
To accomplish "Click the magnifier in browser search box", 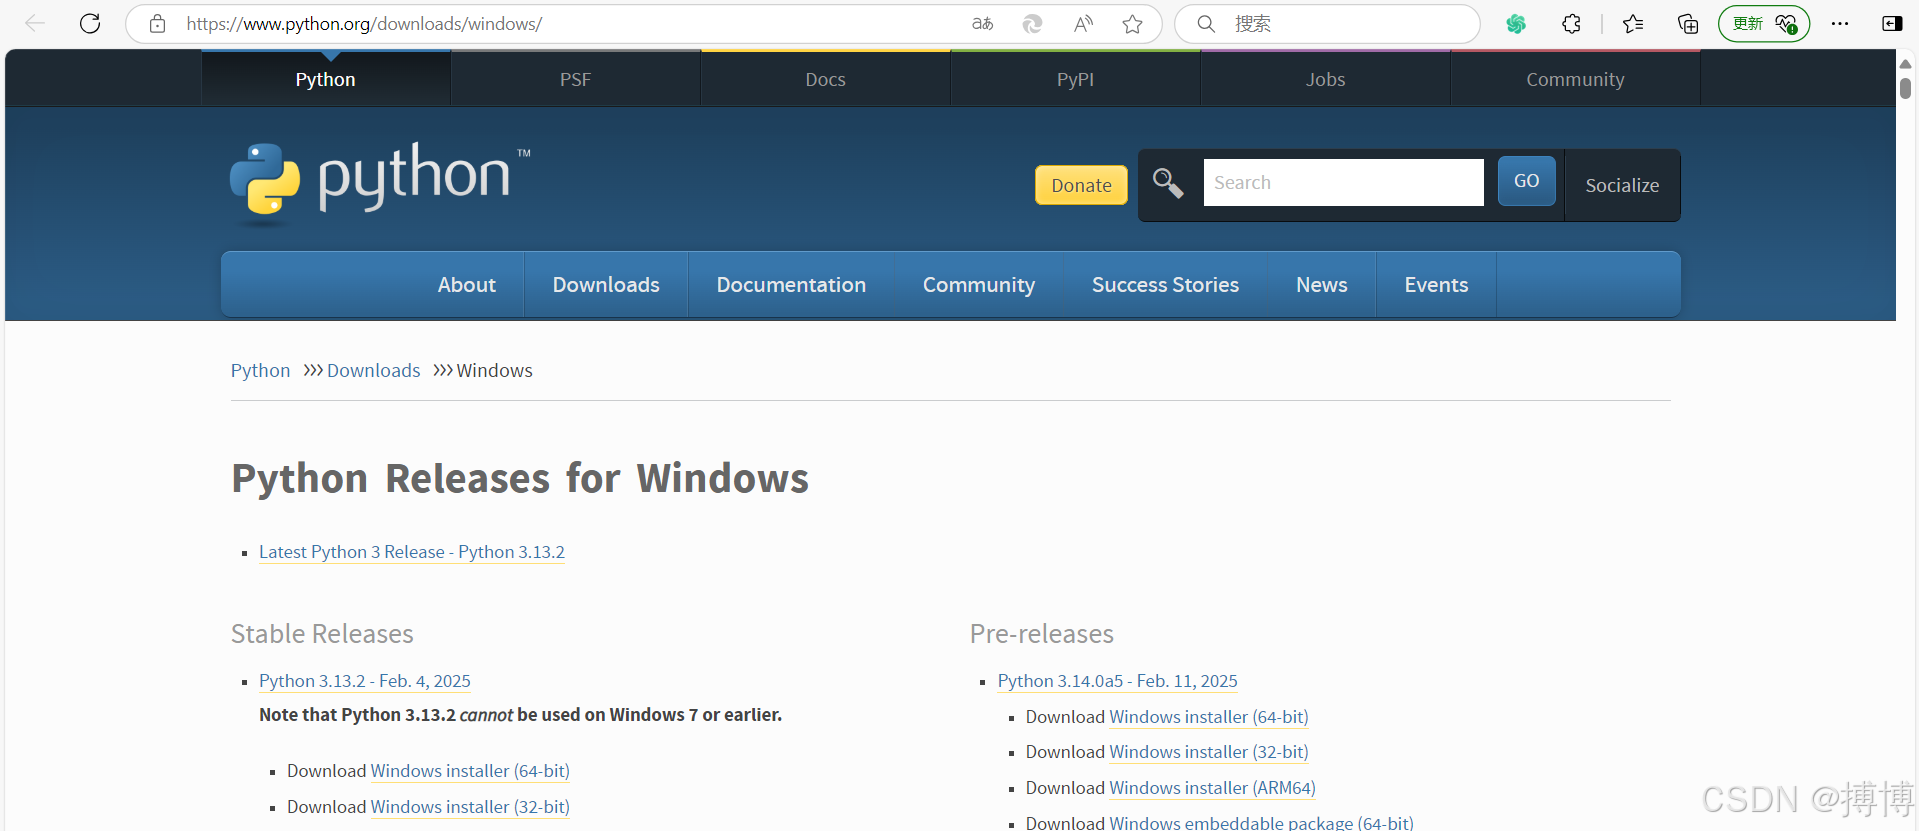I will click(x=1206, y=24).
